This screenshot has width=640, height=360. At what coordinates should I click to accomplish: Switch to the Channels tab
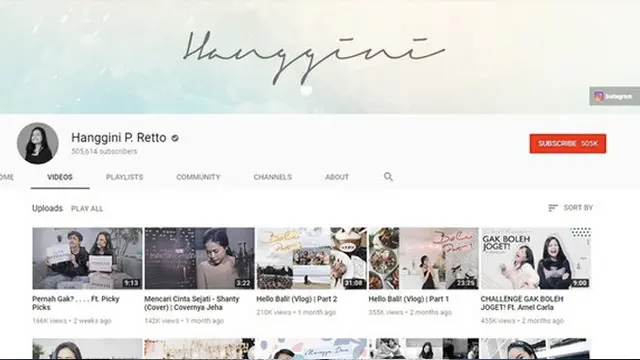(273, 177)
